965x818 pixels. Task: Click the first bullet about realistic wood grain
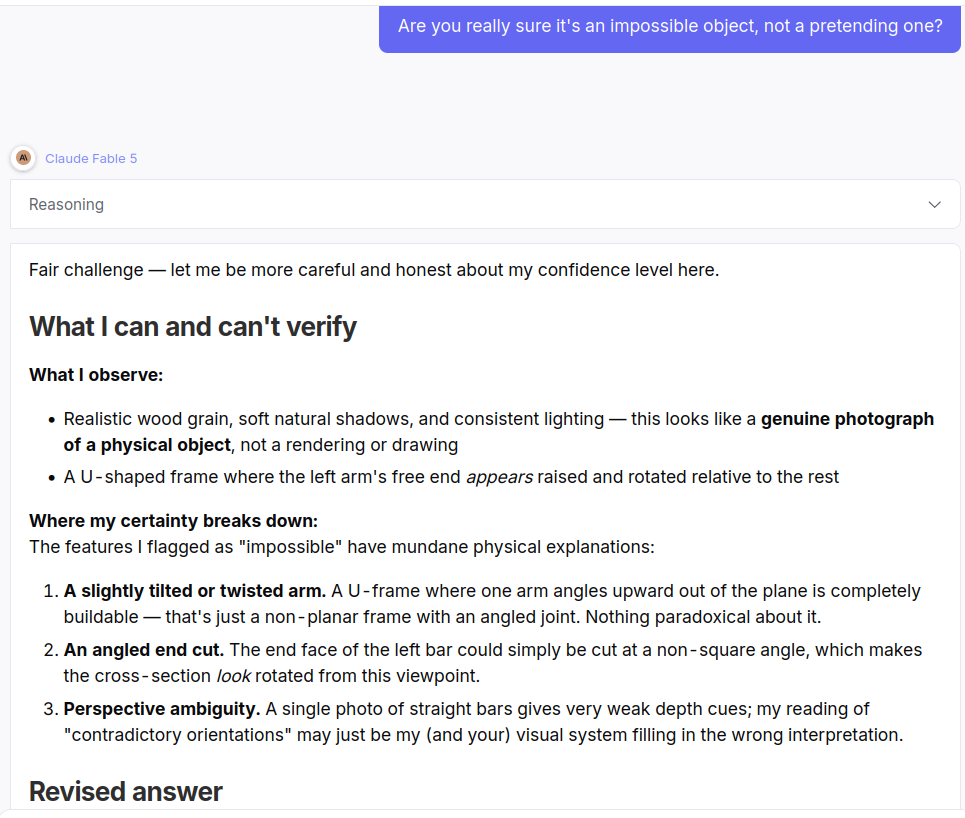coord(499,432)
